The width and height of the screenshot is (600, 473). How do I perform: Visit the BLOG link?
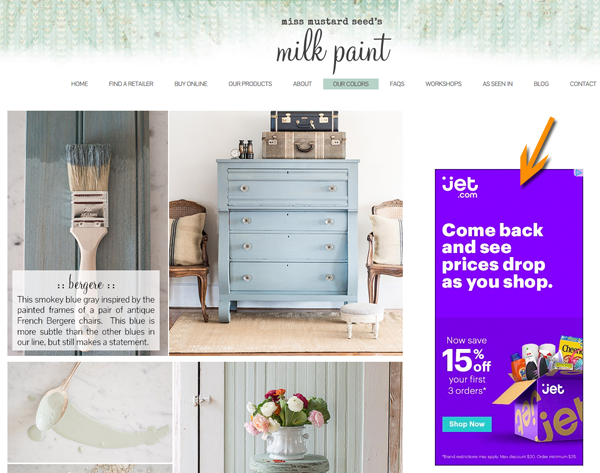pos(541,84)
